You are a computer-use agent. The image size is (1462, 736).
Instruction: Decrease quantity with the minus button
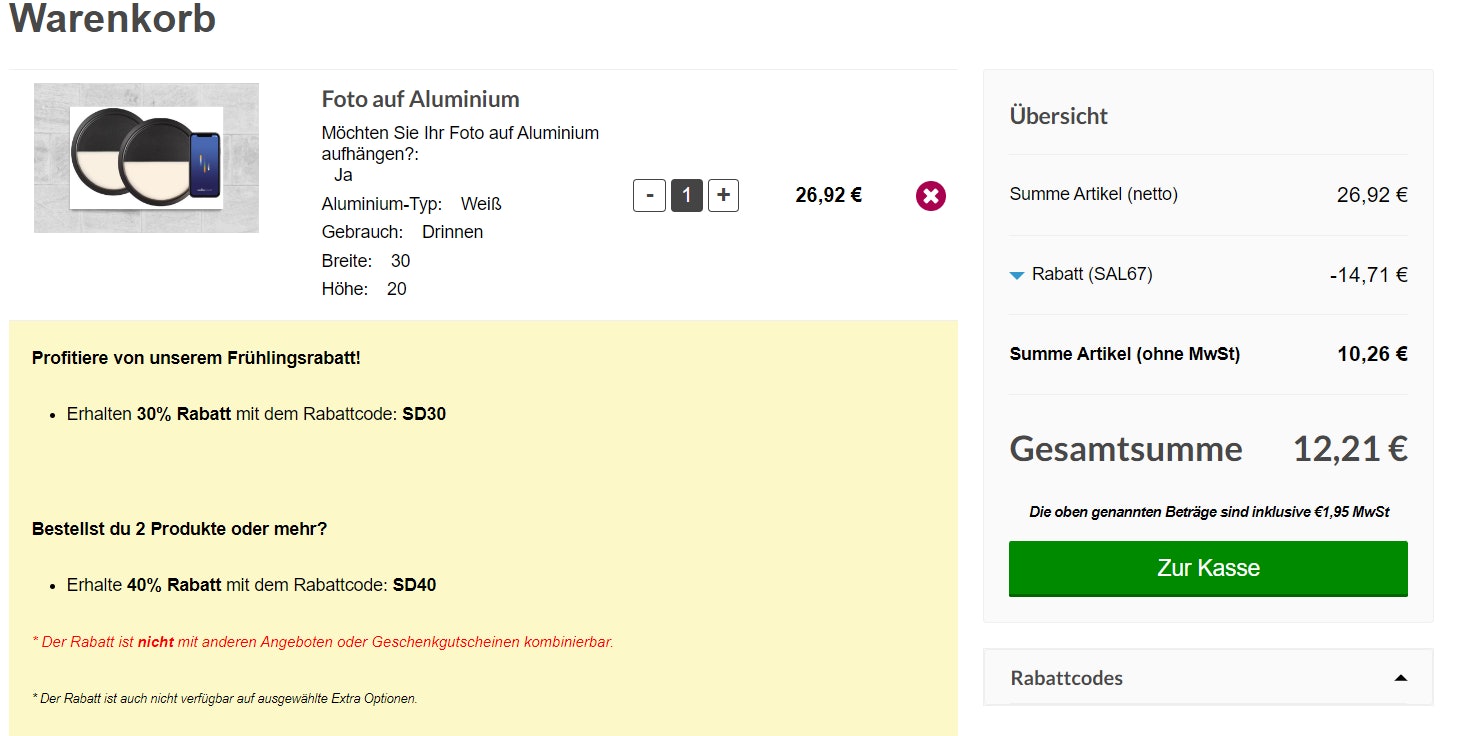(649, 195)
